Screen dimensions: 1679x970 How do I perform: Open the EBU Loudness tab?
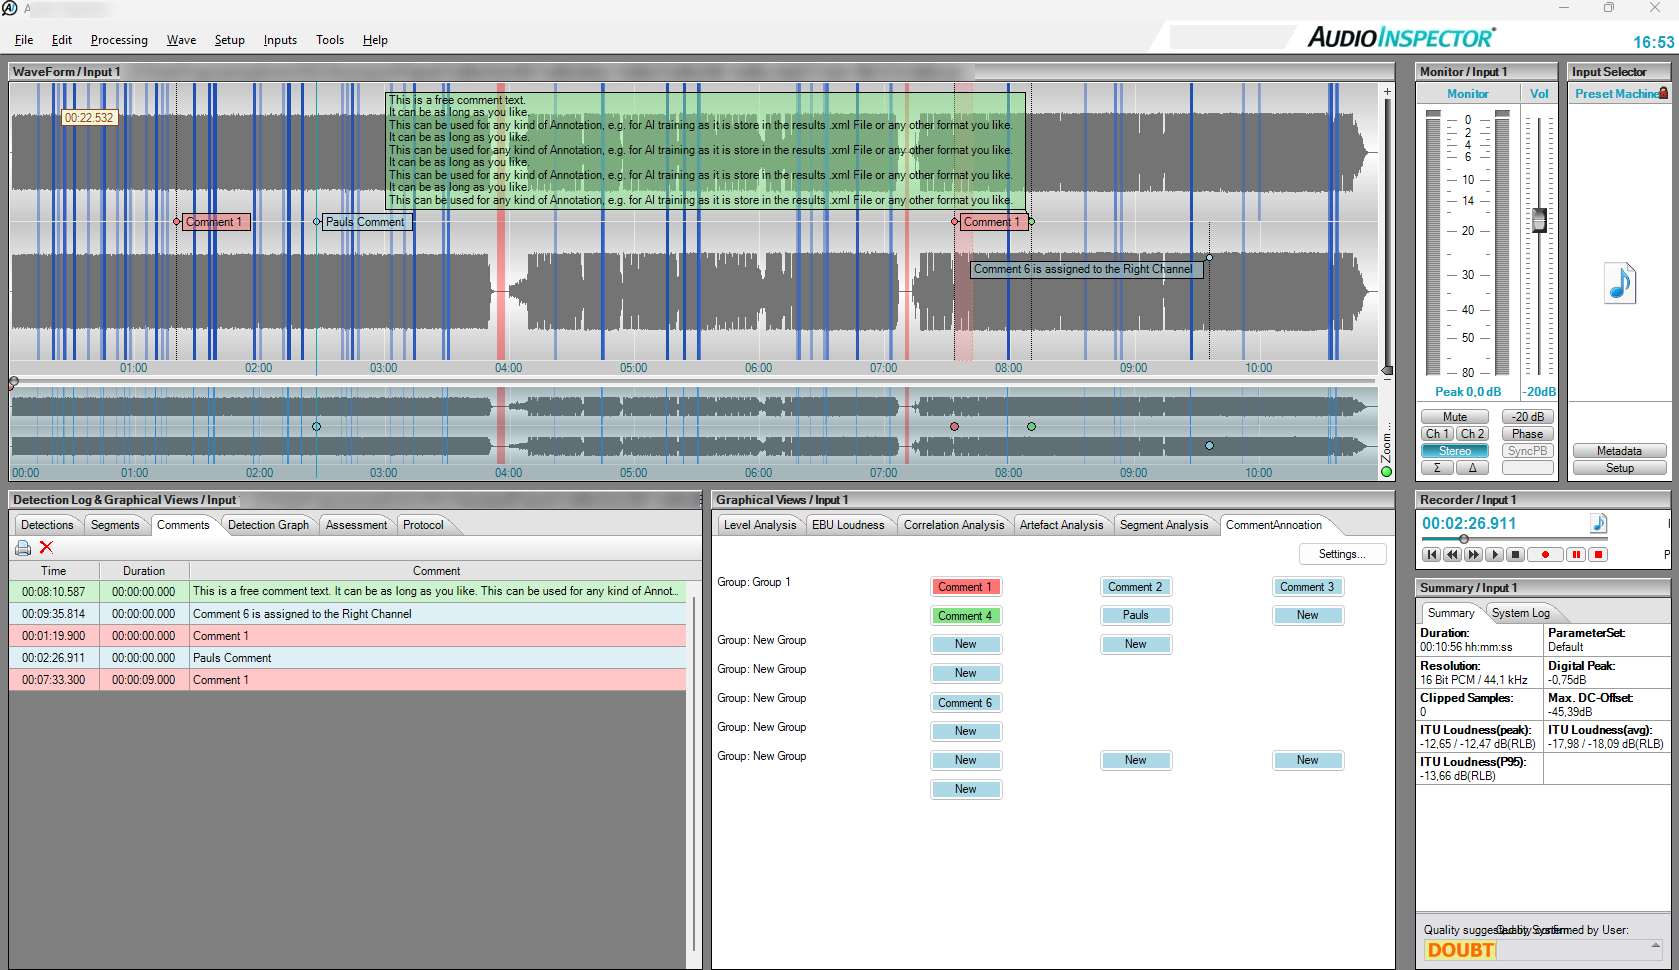[848, 525]
